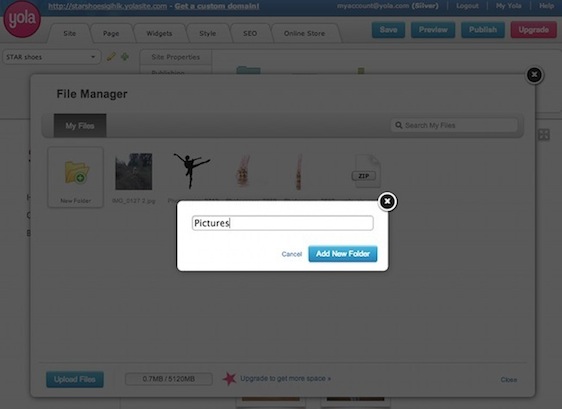Click the pink star upgrade icon
The height and width of the screenshot is (409, 562).
click(229, 379)
